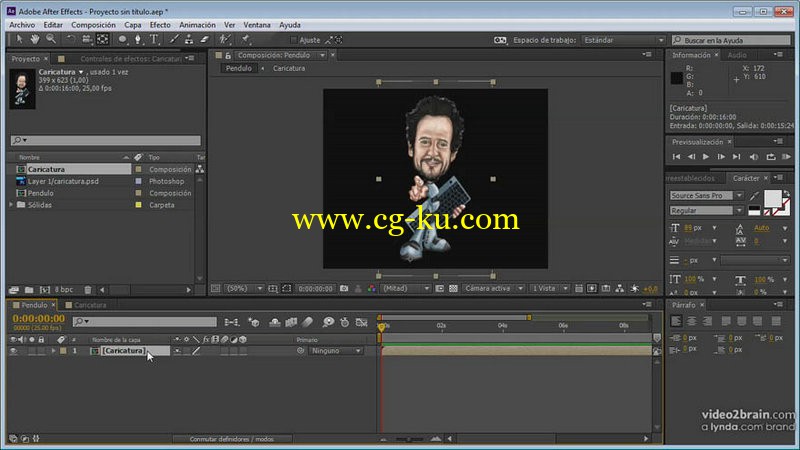Expand the Sólidos folder

11,205
